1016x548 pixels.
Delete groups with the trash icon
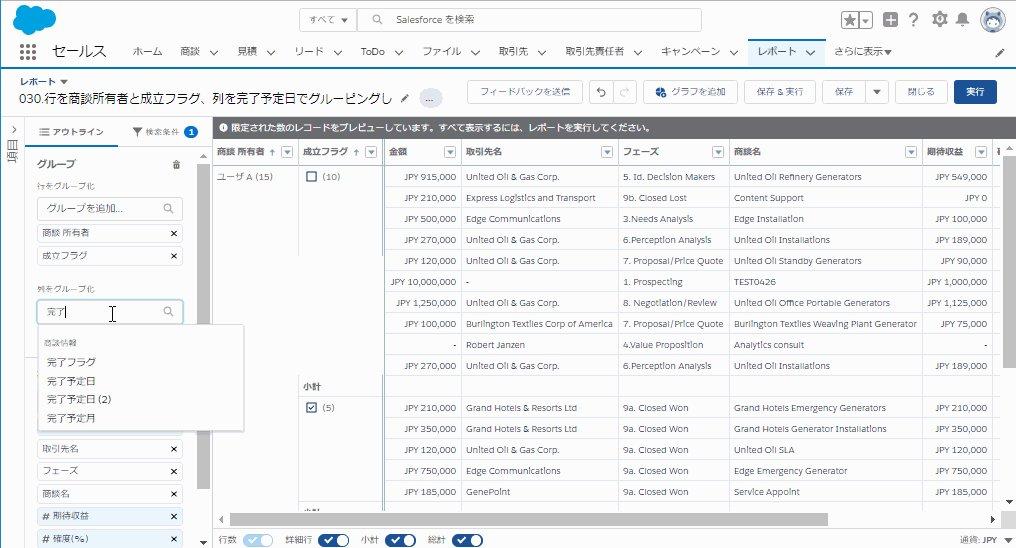pos(176,165)
